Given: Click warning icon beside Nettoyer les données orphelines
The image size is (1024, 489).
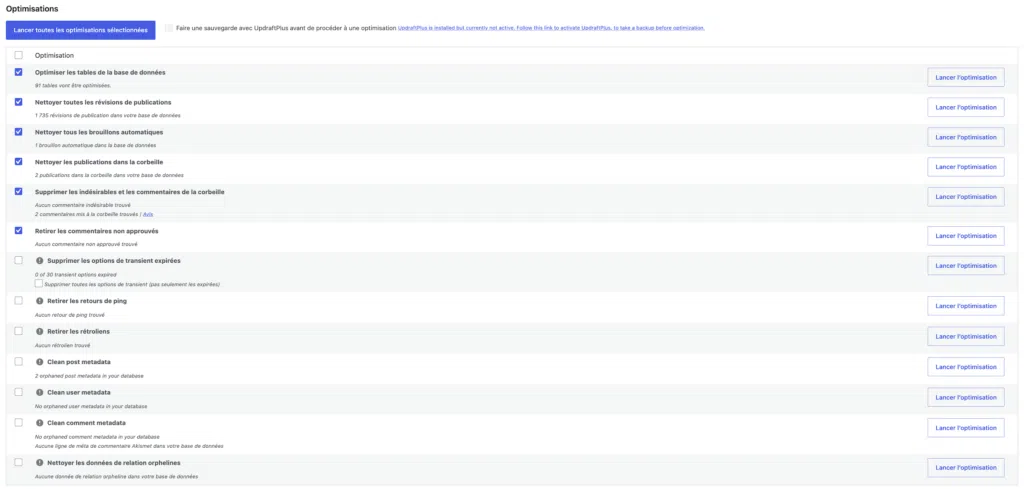Looking at the screenshot, I should tap(39, 463).
